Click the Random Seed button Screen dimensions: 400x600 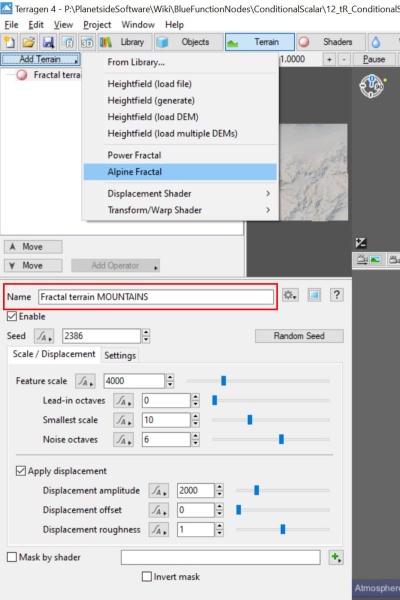(x=299, y=336)
